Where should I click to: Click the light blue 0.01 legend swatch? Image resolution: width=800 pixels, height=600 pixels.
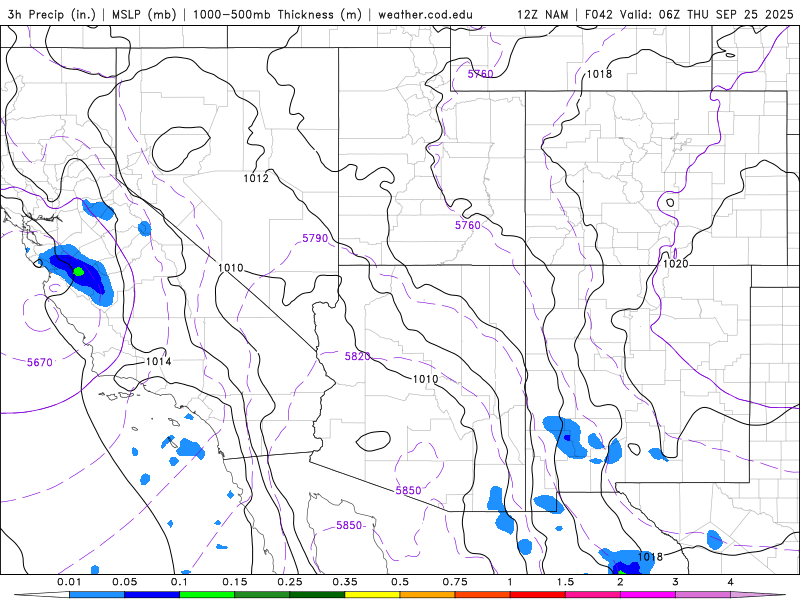(x=96, y=595)
